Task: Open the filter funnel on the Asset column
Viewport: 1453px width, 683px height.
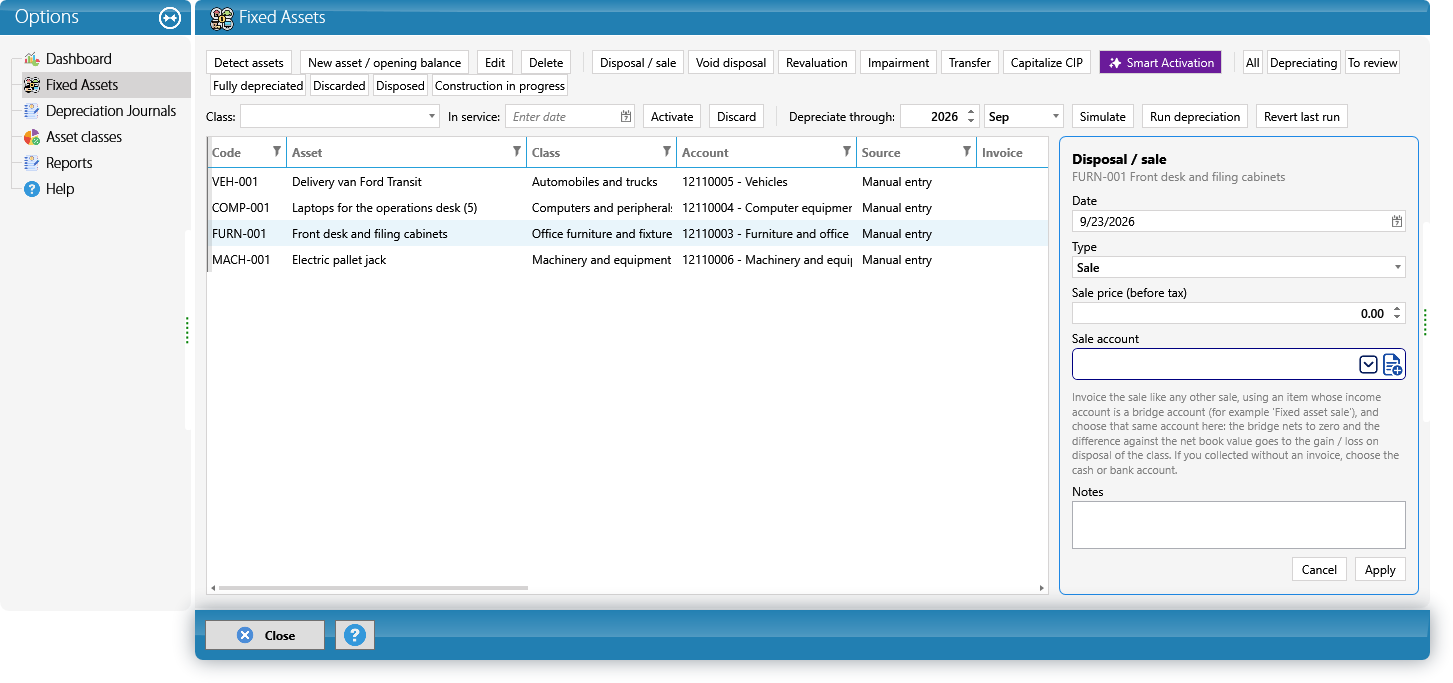Action: point(517,152)
